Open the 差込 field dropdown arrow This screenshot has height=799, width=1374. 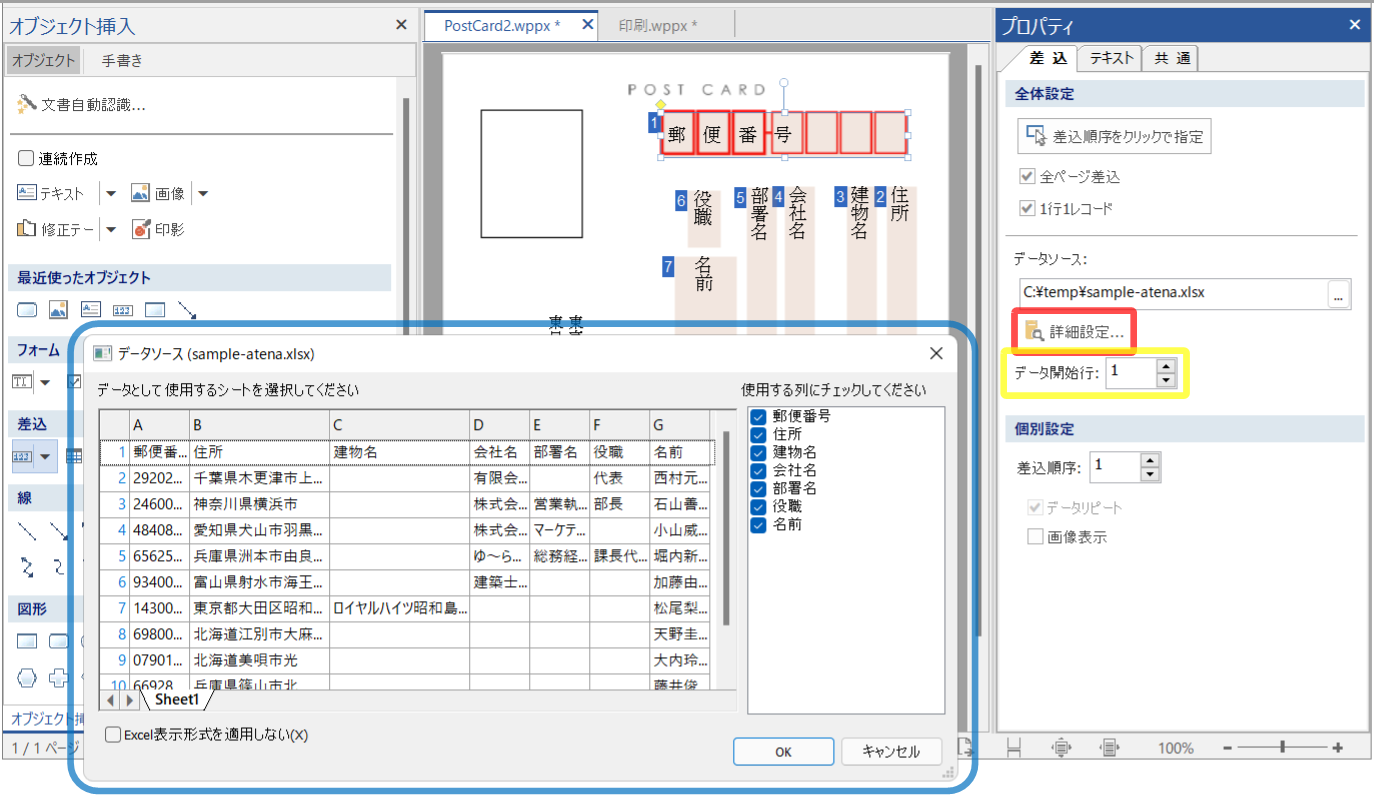click(45, 456)
